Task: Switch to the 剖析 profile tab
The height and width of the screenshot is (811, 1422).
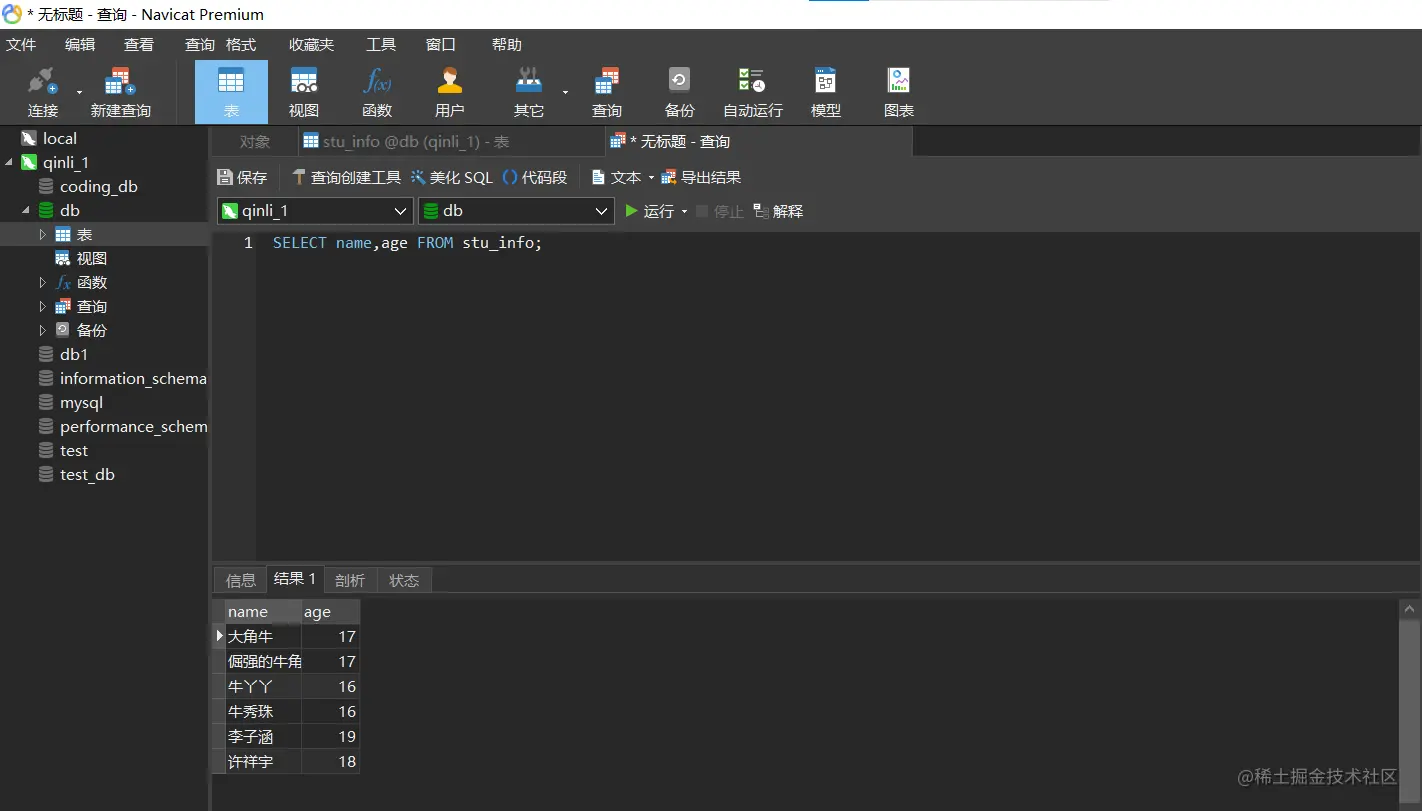Action: (x=350, y=580)
